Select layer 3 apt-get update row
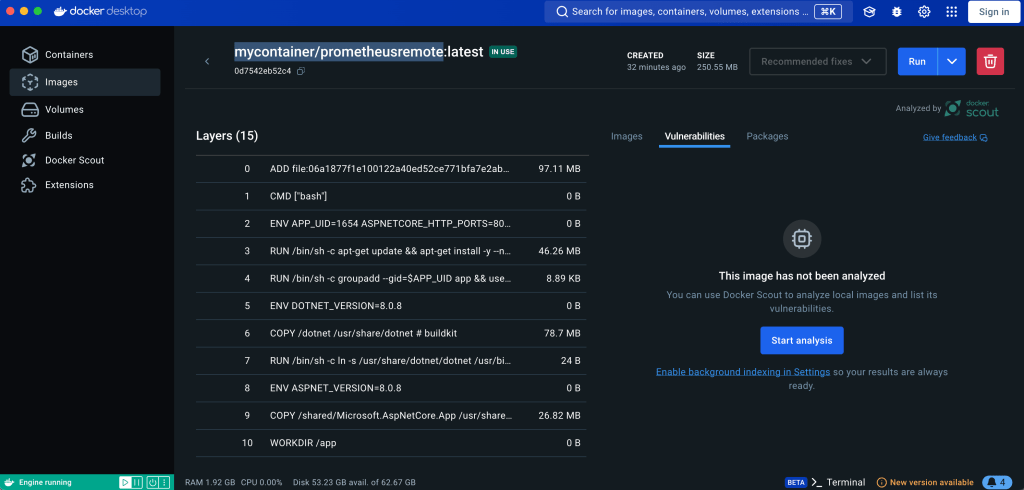 point(391,252)
